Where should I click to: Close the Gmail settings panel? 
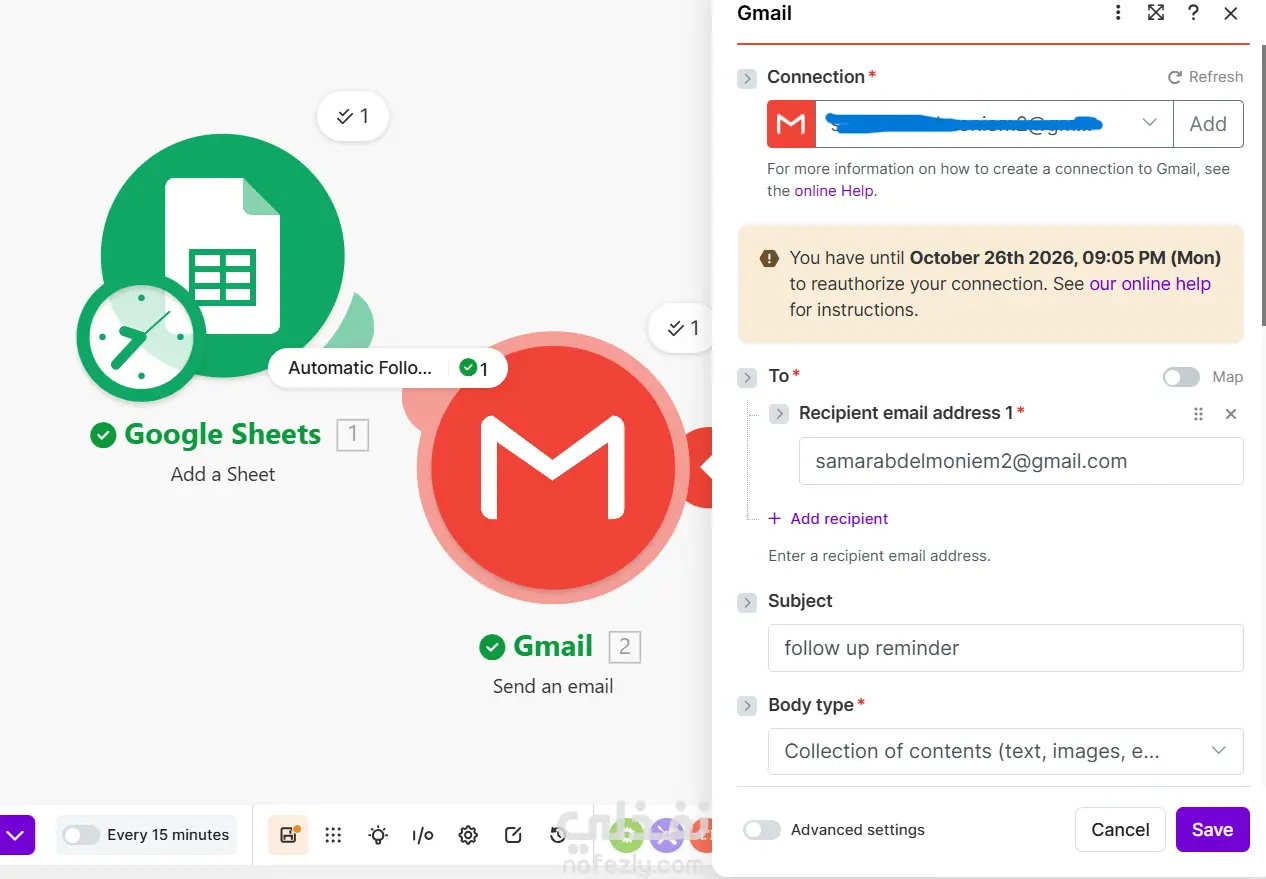point(1231,13)
